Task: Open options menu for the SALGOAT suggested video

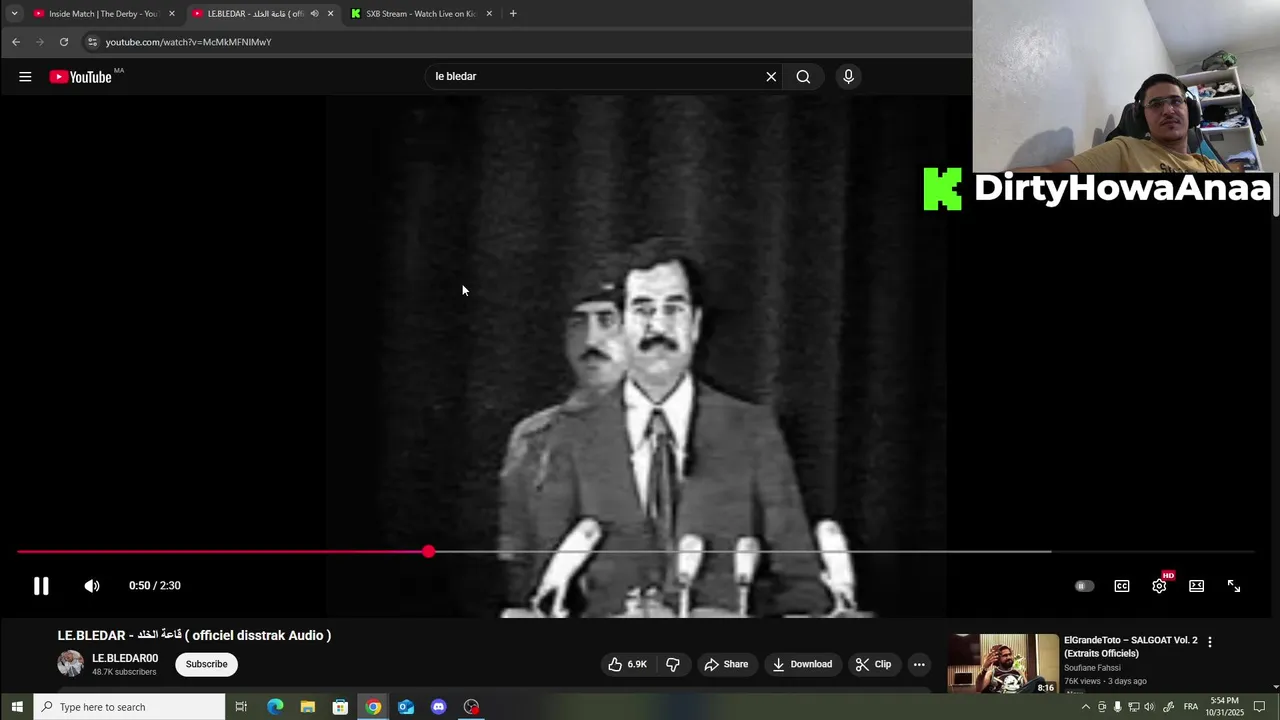Action: 1210,642
